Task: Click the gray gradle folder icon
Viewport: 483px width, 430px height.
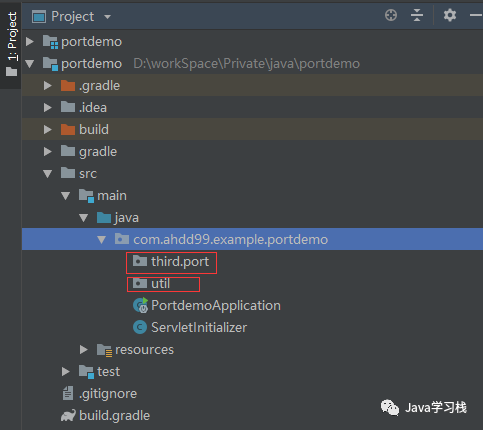Action: 68,151
